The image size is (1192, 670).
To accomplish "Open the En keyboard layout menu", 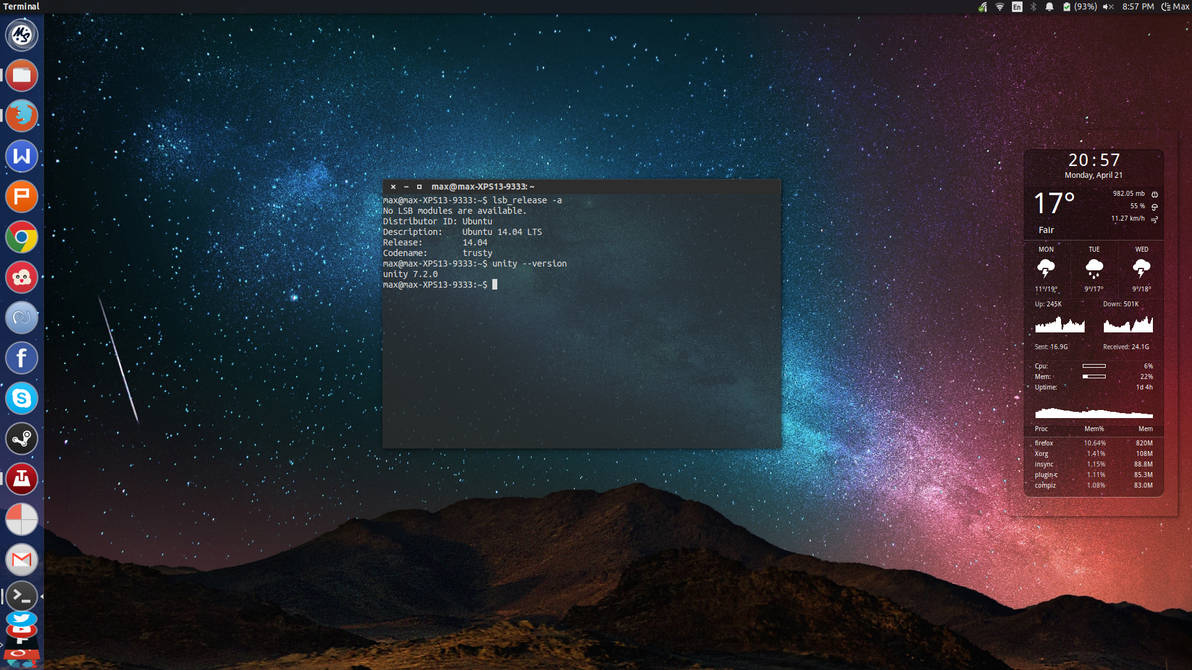I will point(1017,7).
